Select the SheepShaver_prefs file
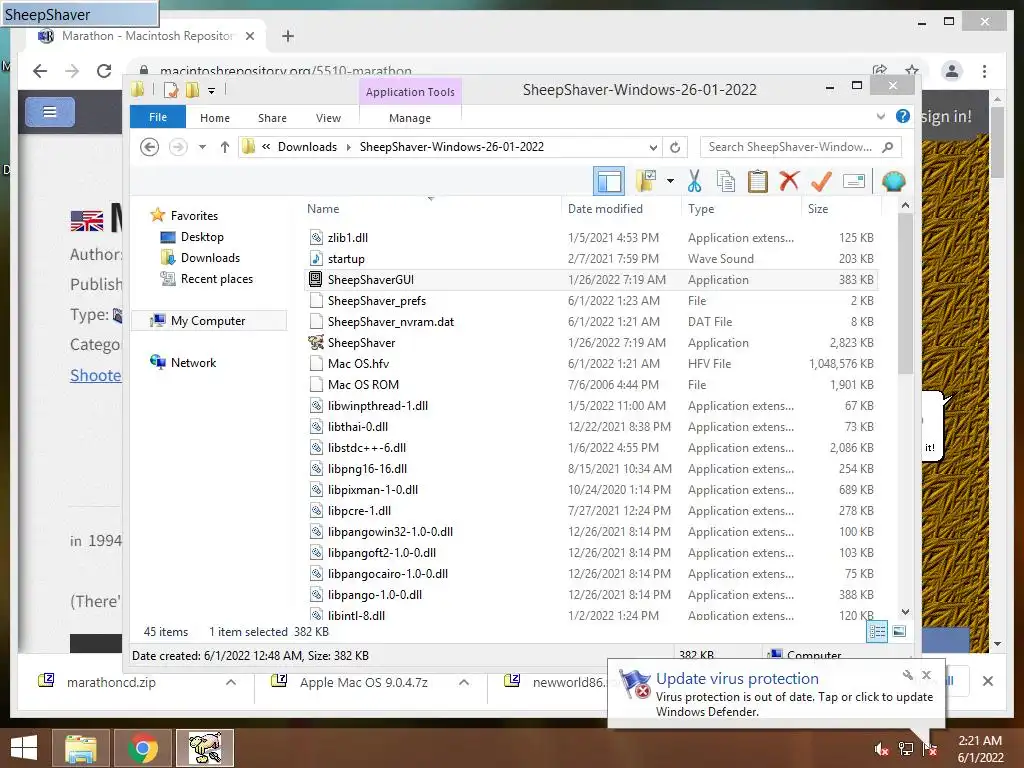The width and height of the screenshot is (1024, 768). click(x=592, y=300)
